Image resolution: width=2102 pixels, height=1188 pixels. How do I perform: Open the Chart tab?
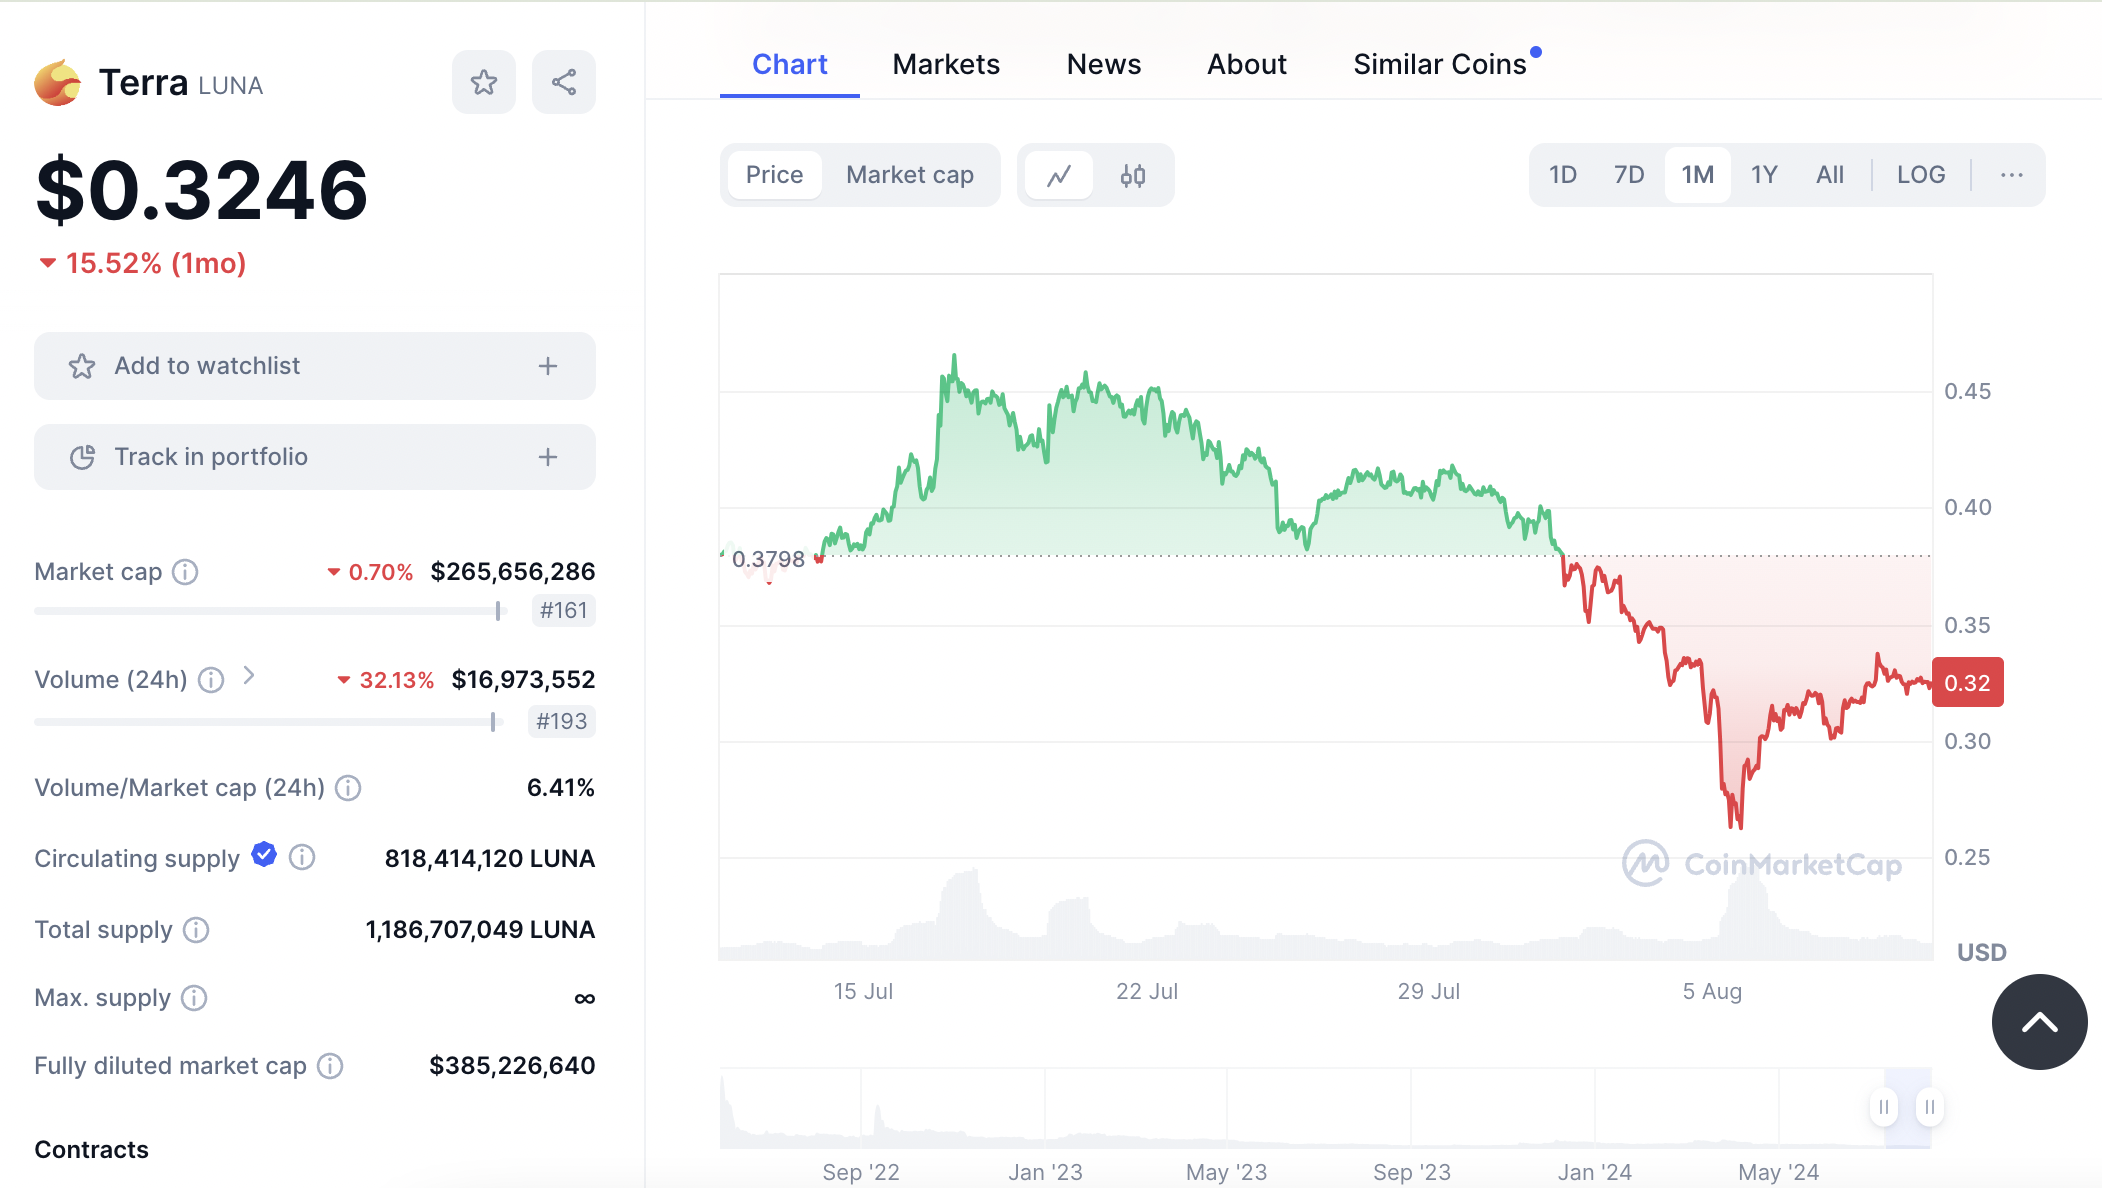(x=790, y=64)
